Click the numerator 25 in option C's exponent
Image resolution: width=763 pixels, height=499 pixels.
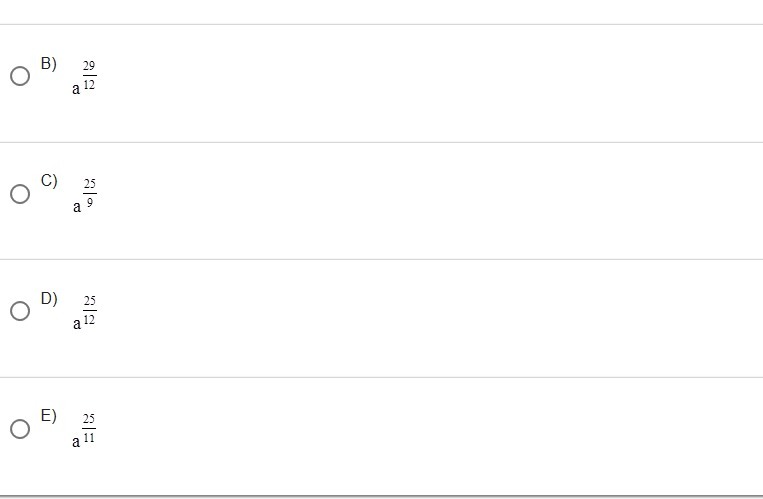[x=90, y=184]
